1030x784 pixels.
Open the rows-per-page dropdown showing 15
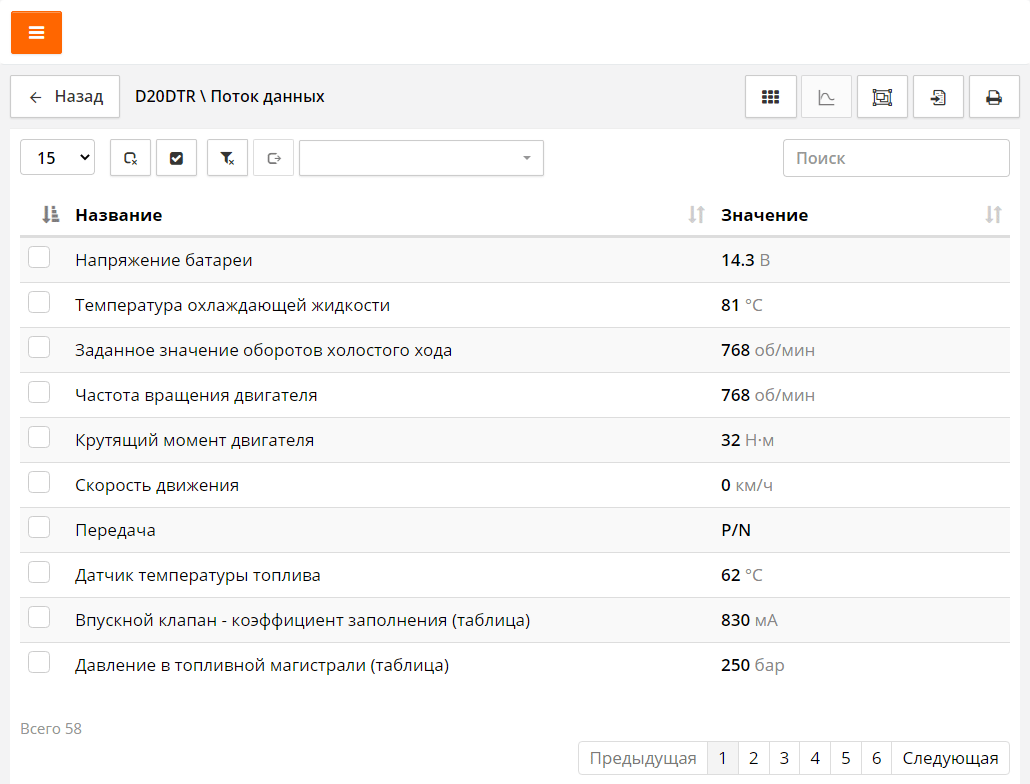point(58,158)
